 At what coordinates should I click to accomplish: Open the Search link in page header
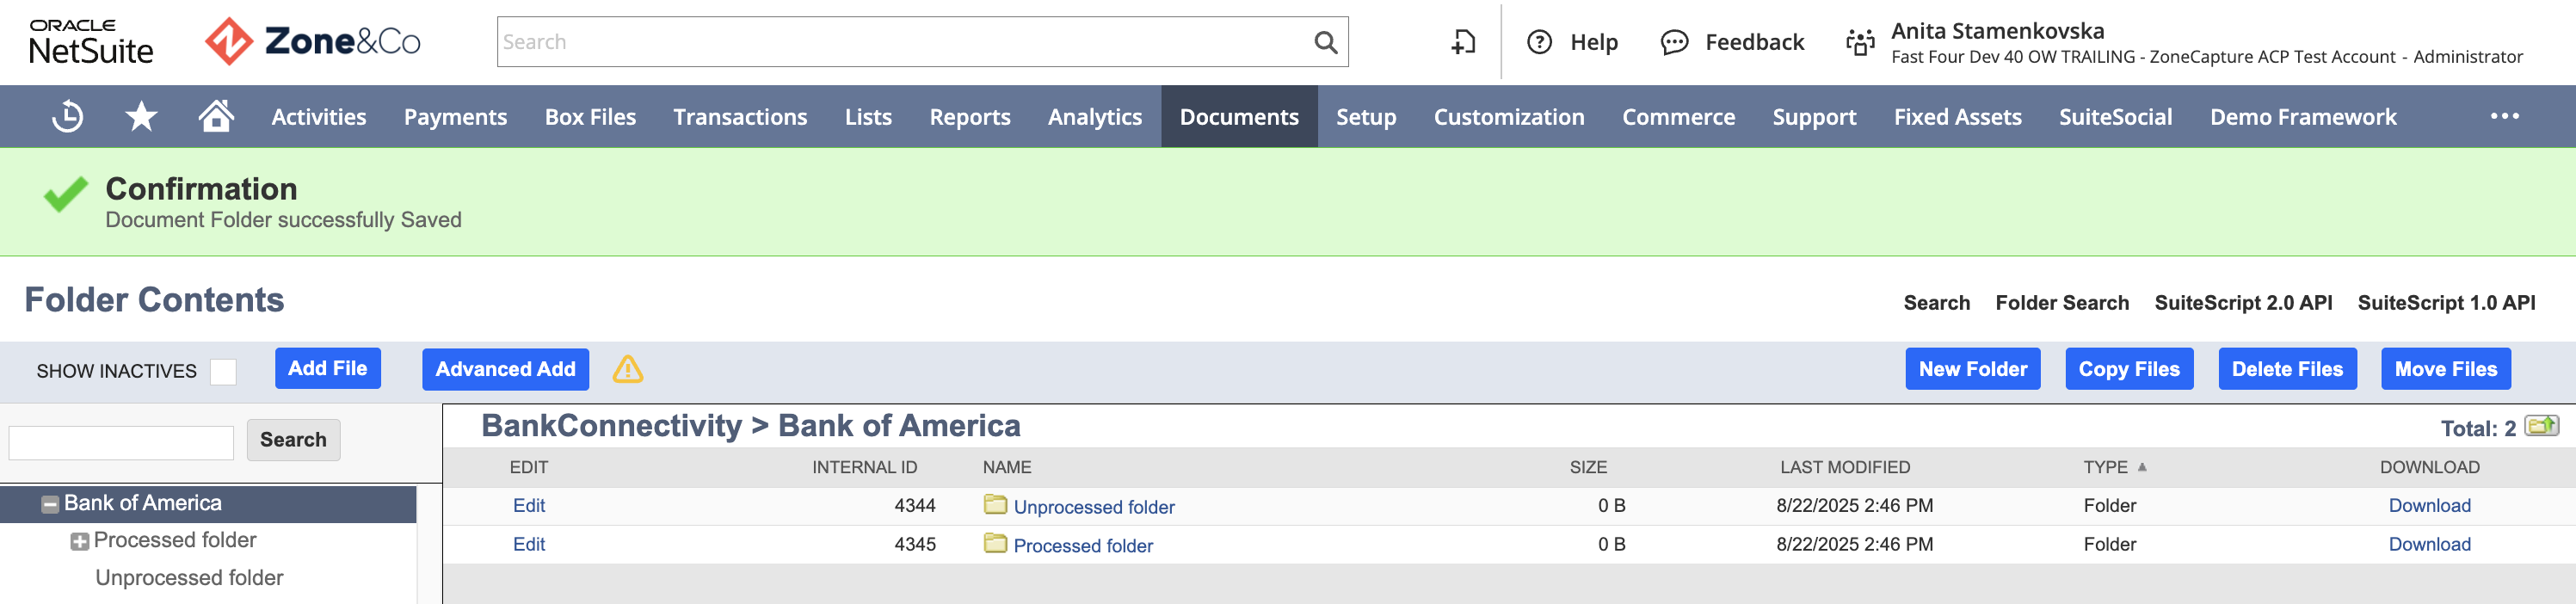tap(1936, 303)
